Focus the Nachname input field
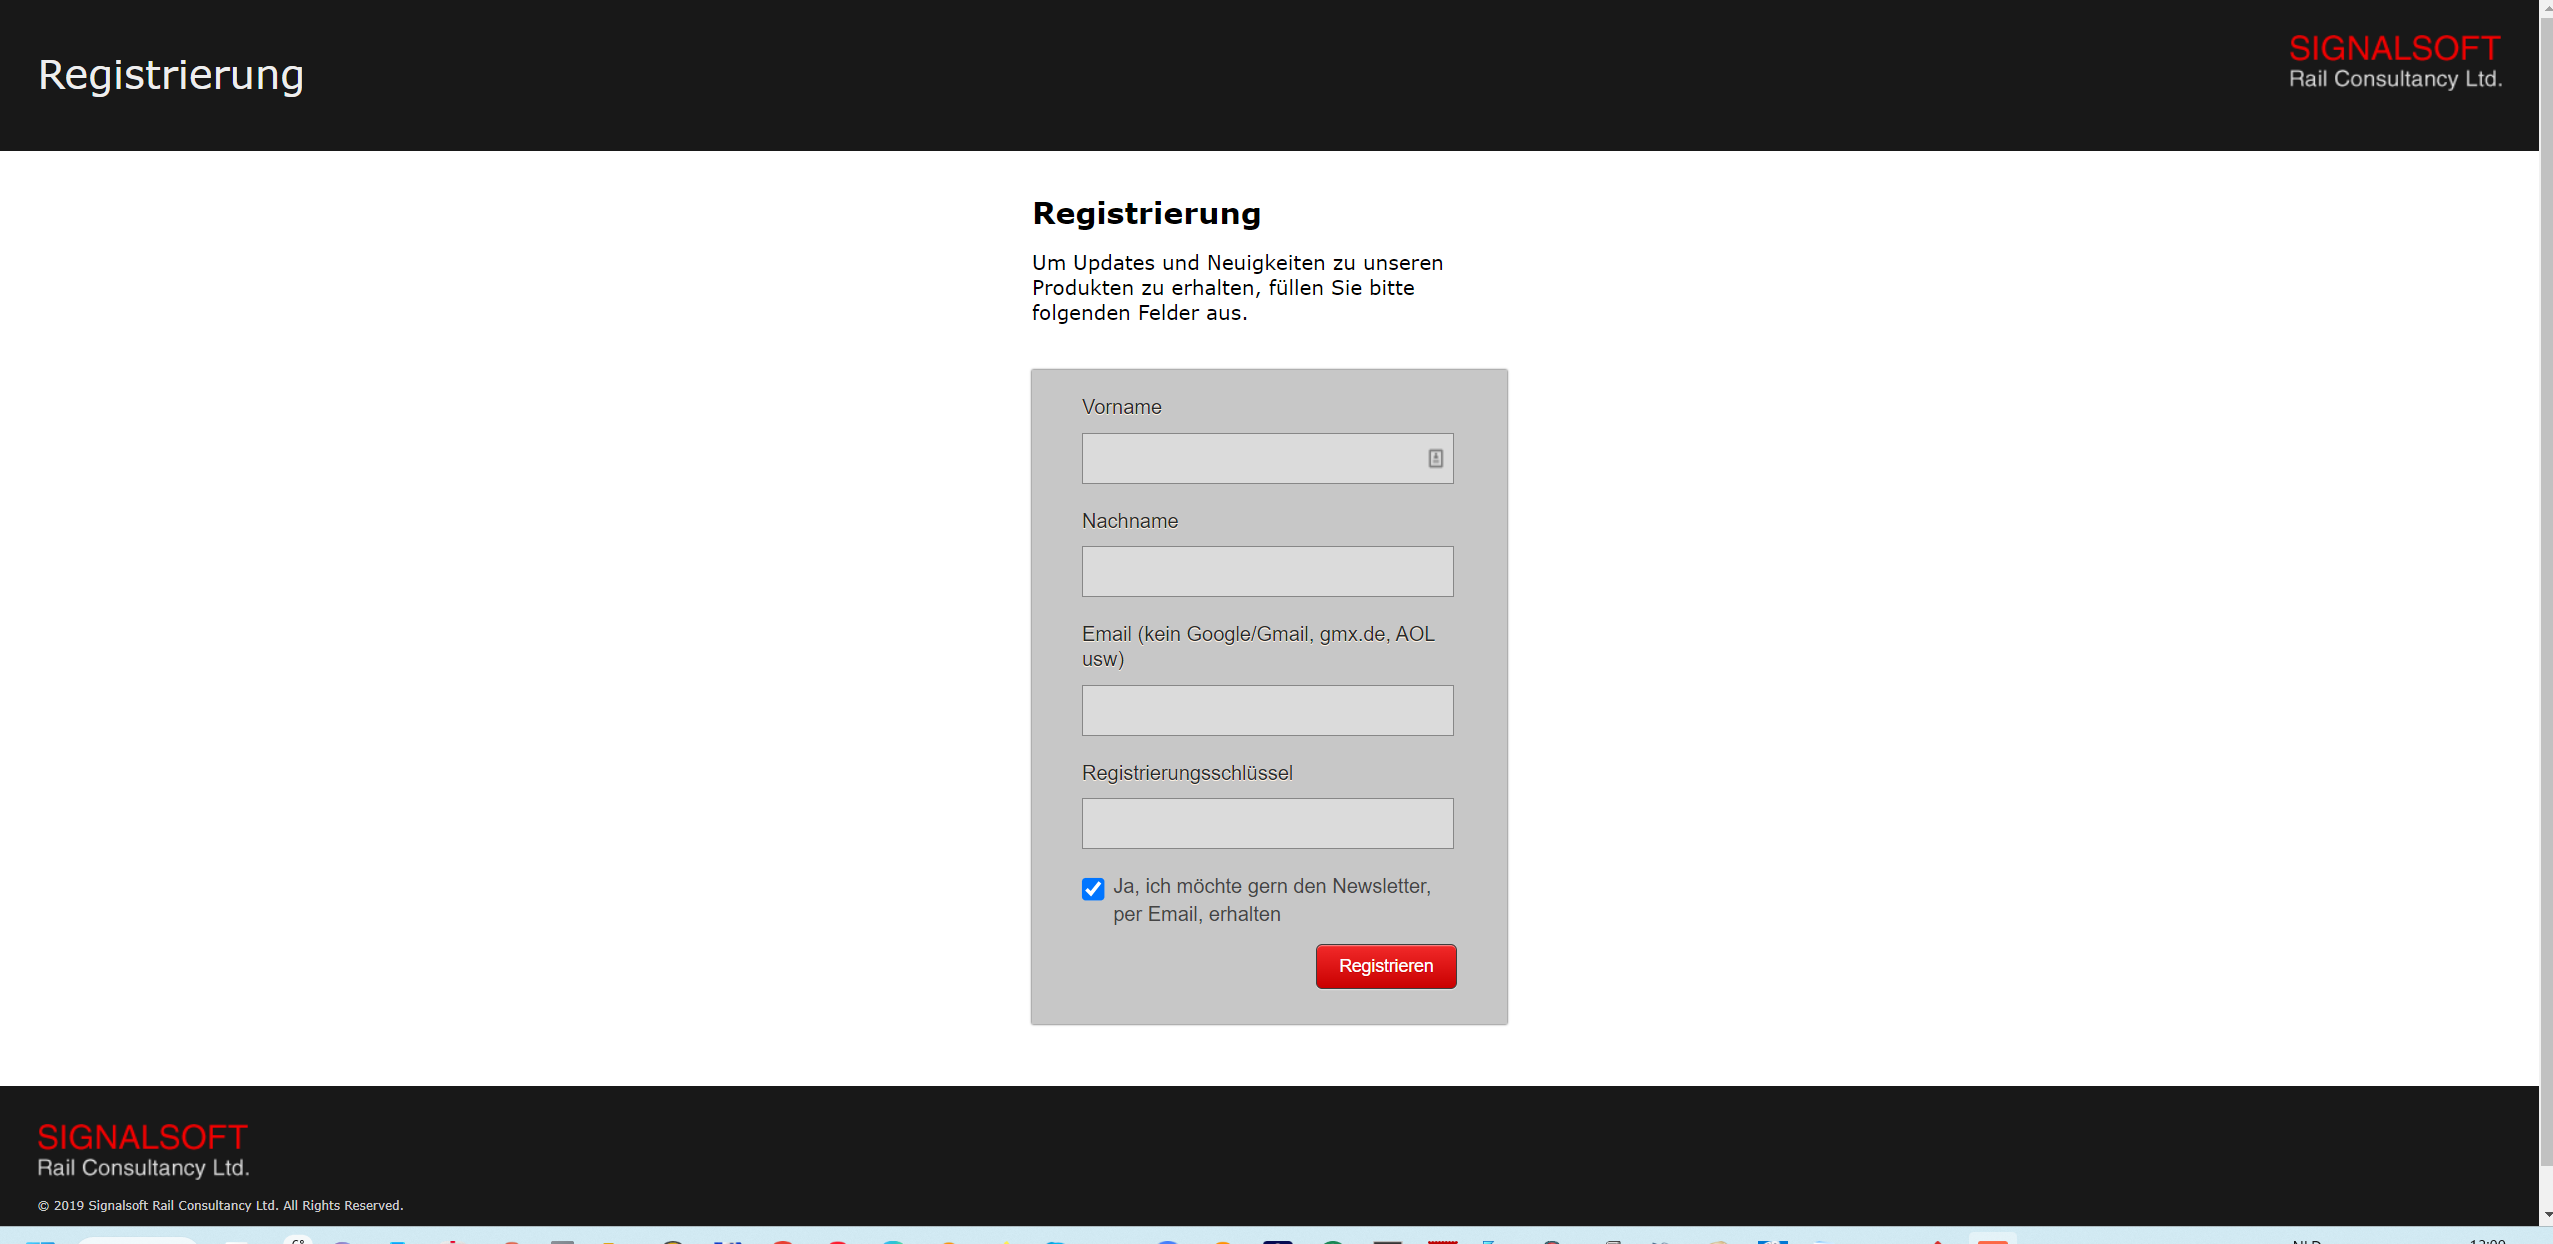 coord(1267,571)
